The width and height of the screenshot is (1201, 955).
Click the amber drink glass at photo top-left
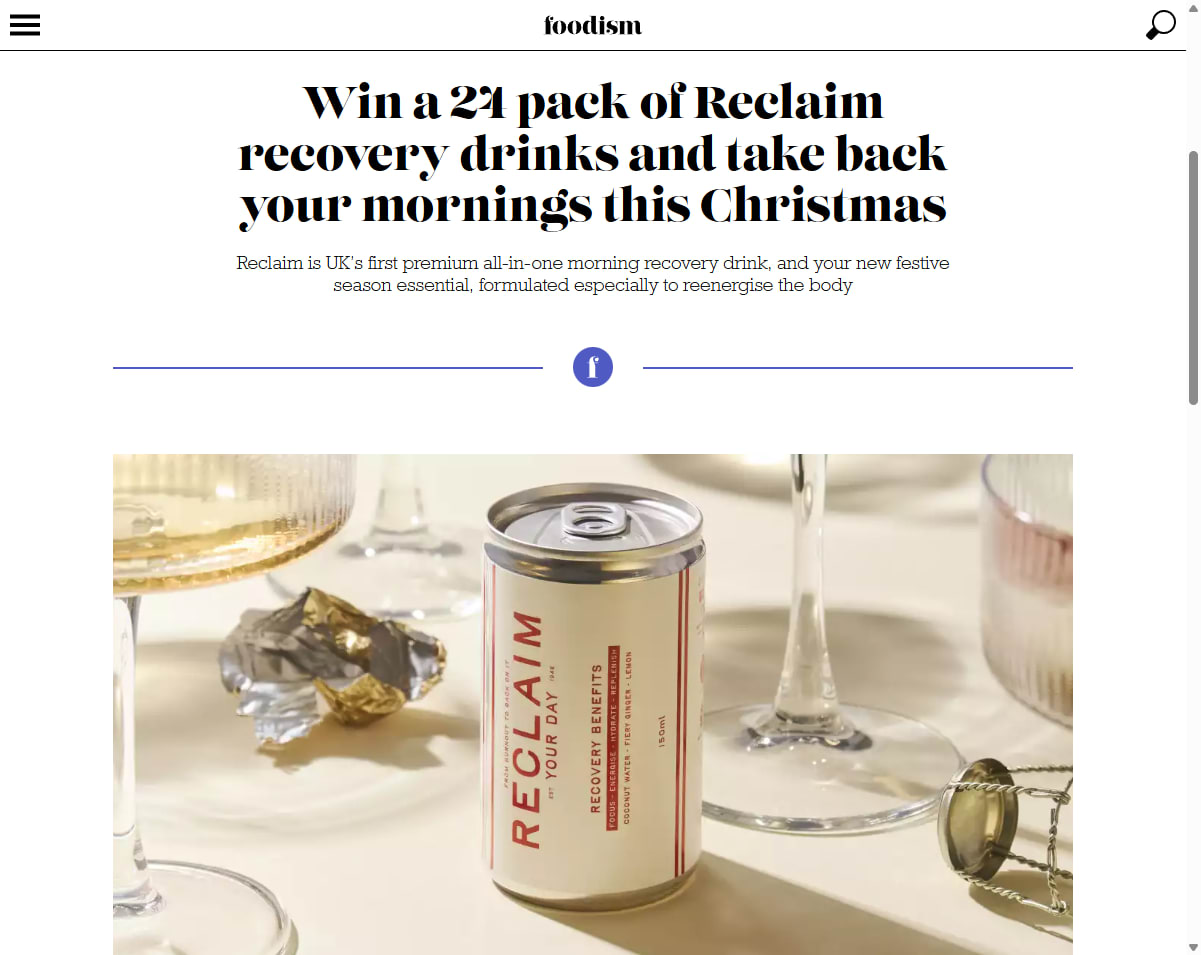pyautogui.click(x=232, y=520)
